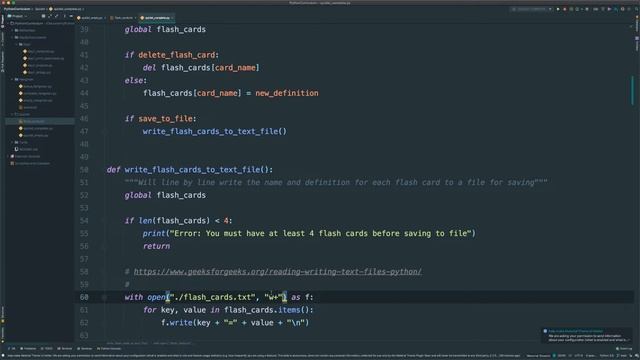This screenshot has height=360, width=640.
Task: Click the "w+" mode string on line 60
Action: point(273,297)
